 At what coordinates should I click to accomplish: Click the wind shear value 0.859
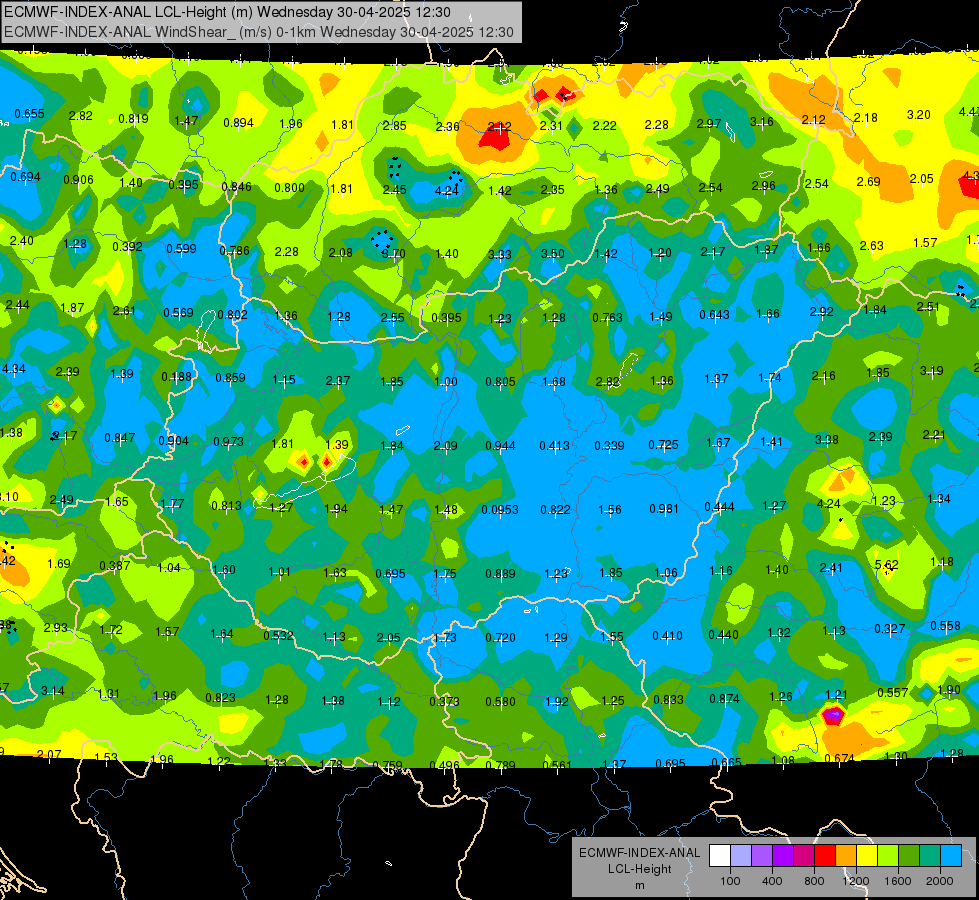pos(230,377)
